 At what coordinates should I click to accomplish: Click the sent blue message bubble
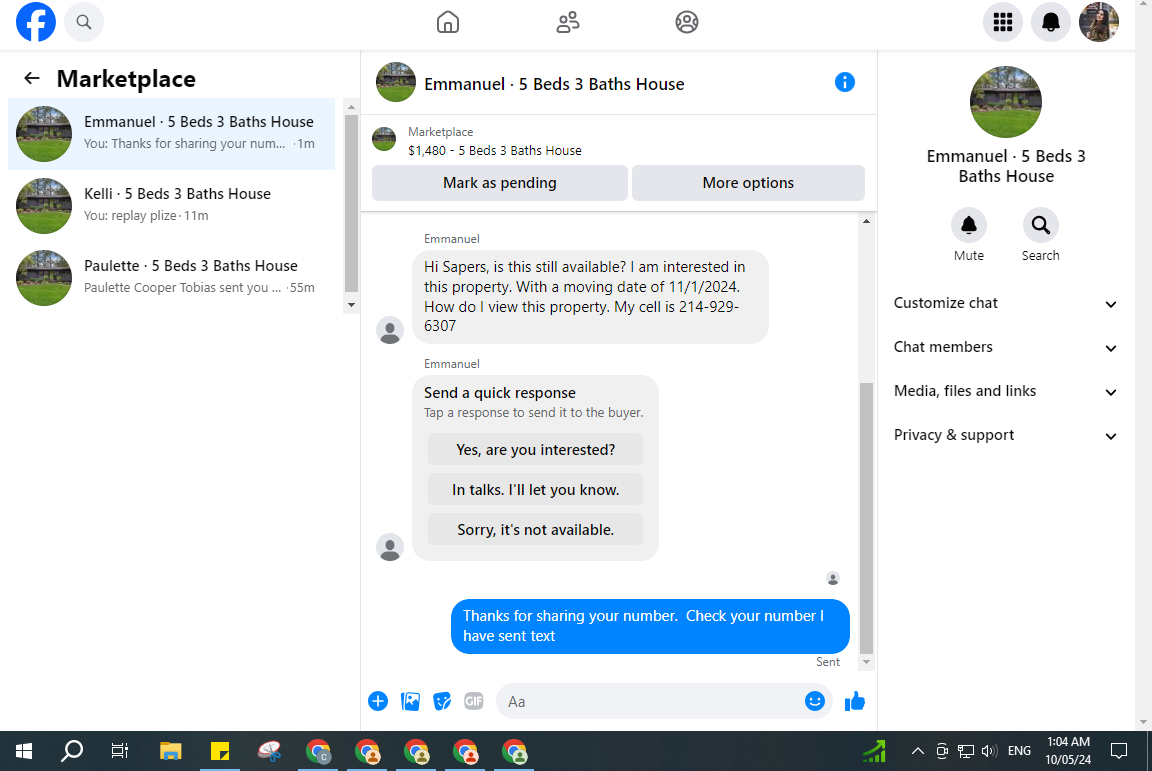tap(650, 626)
